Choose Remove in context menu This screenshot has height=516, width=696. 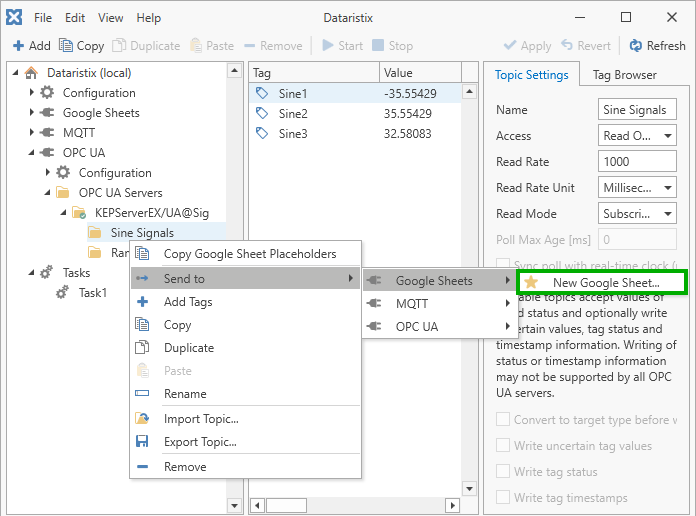pos(245,467)
